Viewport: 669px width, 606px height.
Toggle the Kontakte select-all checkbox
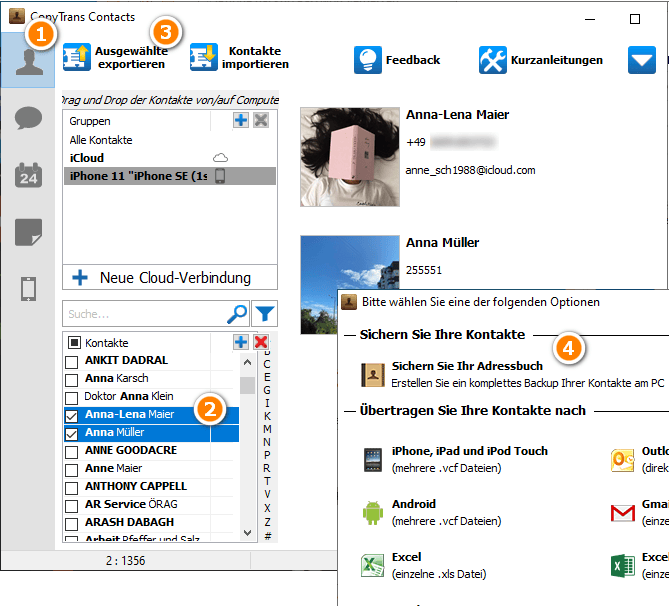click(x=74, y=342)
